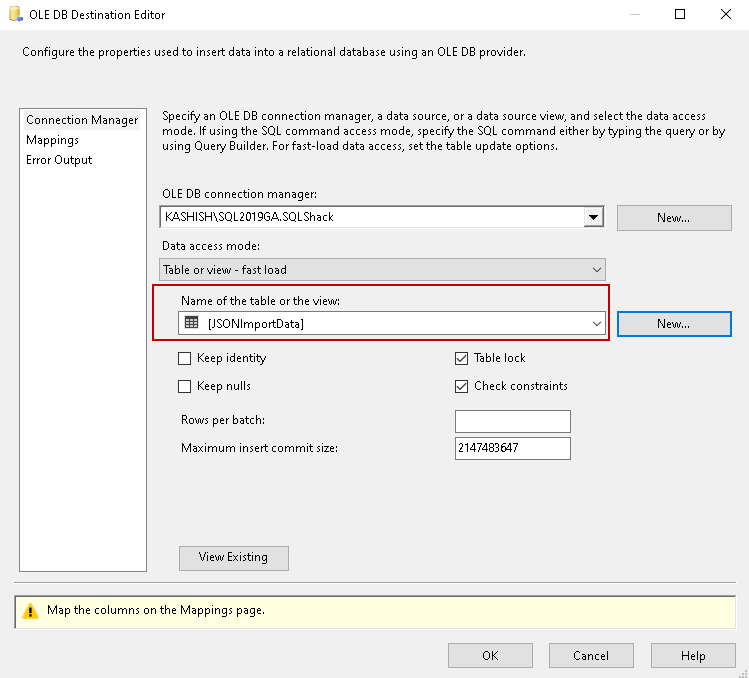Open the Error Output page
This screenshot has height=678, width=749.
click(59, 160)
